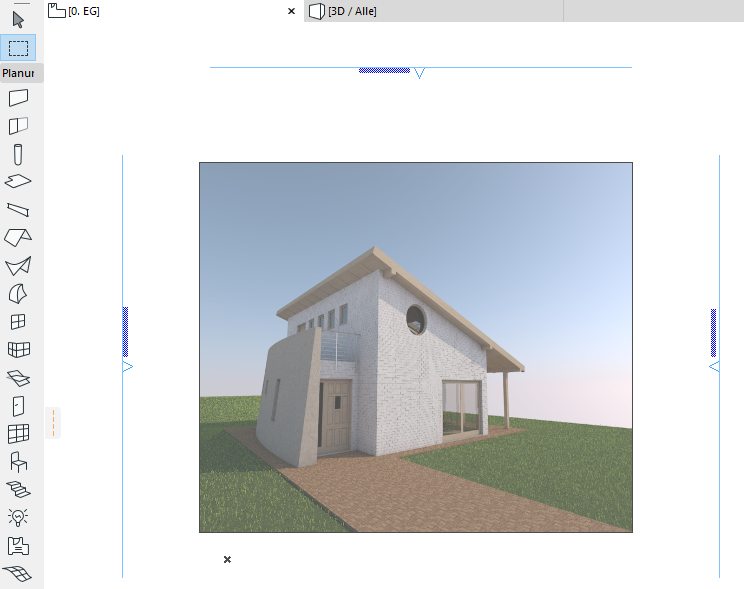This screenshot has height=589, width=744.
Task: Select the Curtain Wall tool
Action: 19,434
